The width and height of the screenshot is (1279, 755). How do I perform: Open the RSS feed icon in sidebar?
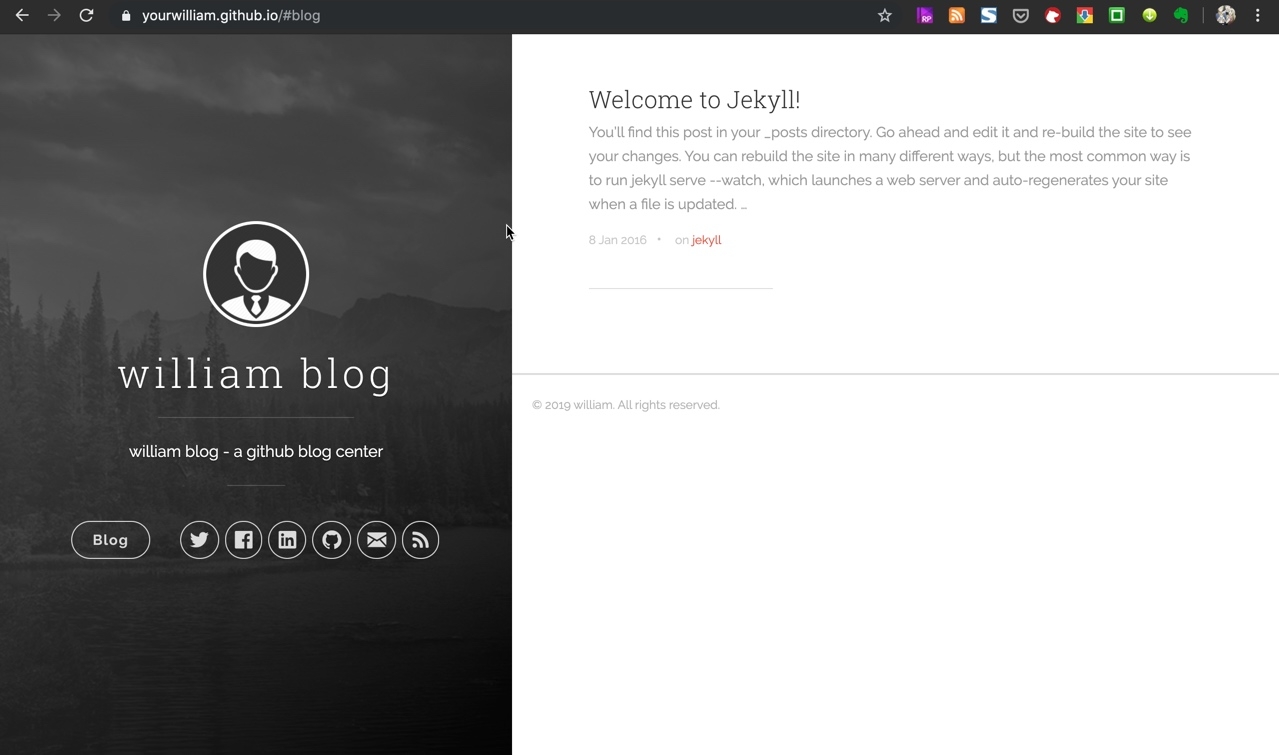coord(420,540)
